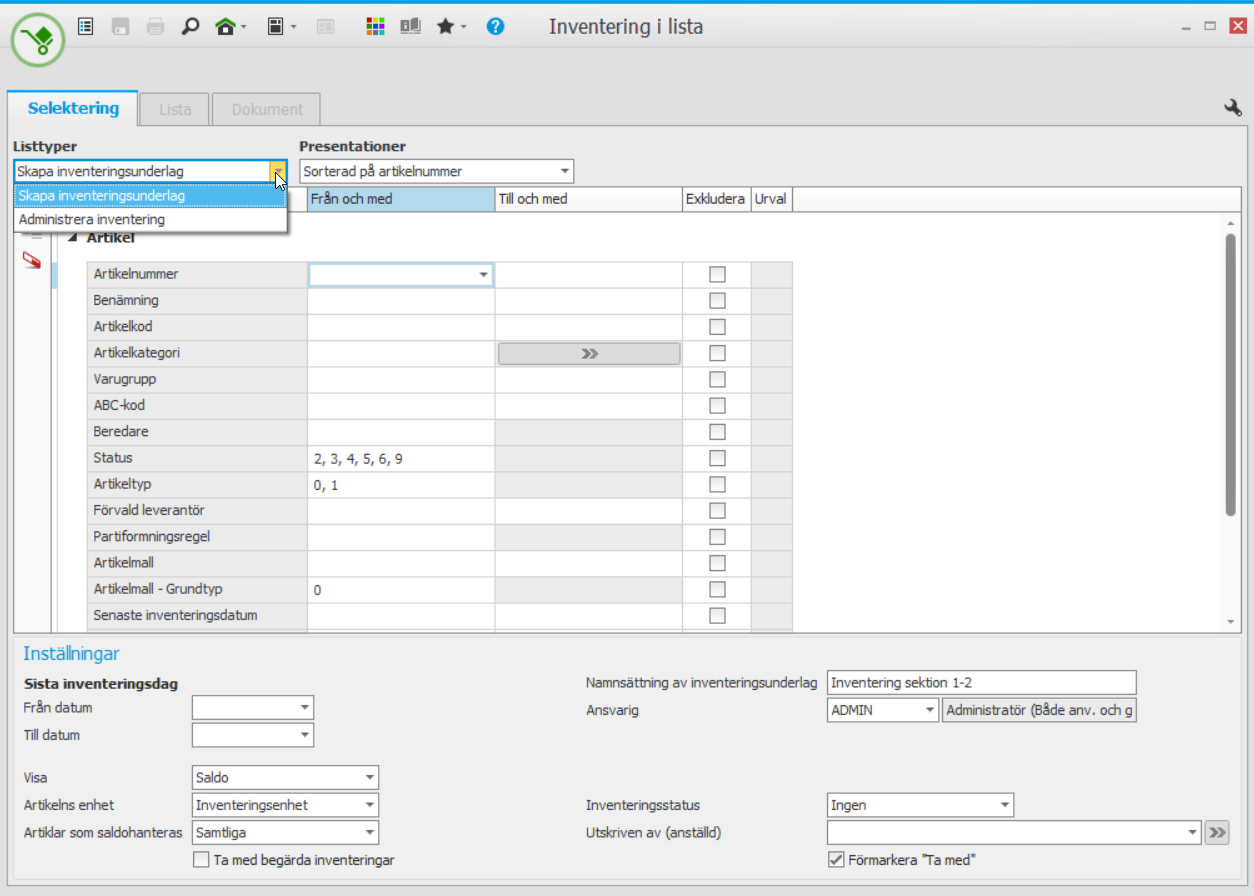Enable 'Ta med begärda inventeringar' checkbox
Viewport: 1254px width, 896px height.
(201, 859)
